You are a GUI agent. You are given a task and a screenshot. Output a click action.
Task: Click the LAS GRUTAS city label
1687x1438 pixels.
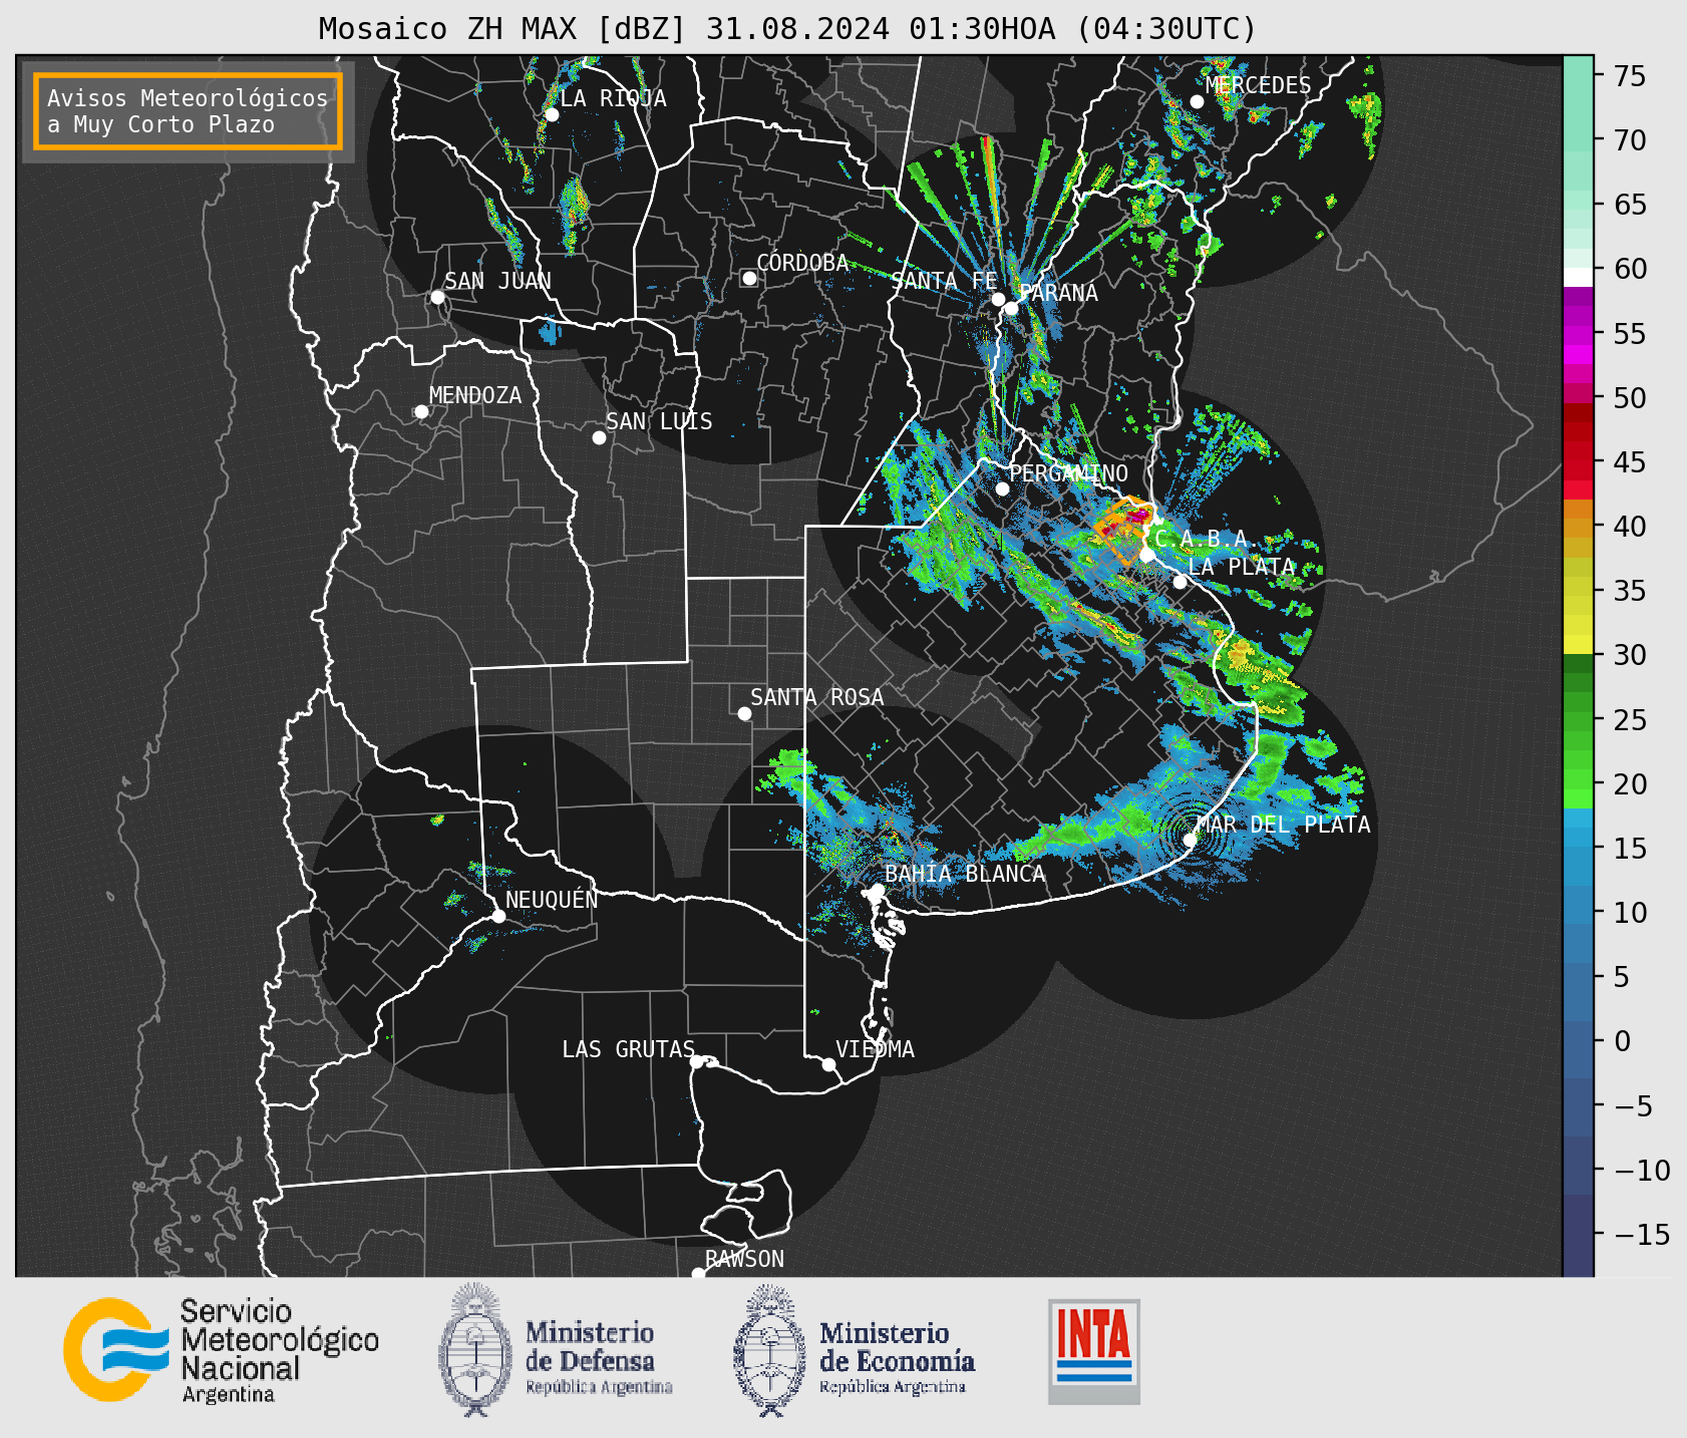click(628, 1050)
